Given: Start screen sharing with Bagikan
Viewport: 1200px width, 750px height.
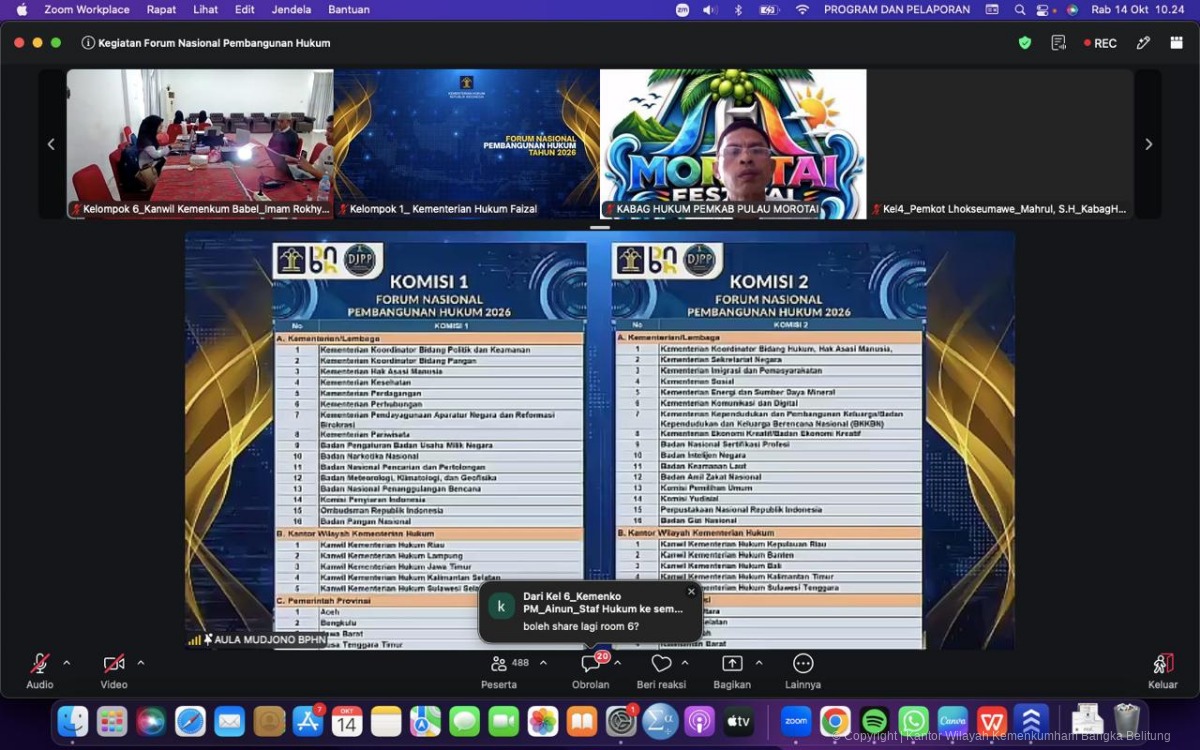Looking at the screenshot, I should point(732,670).
